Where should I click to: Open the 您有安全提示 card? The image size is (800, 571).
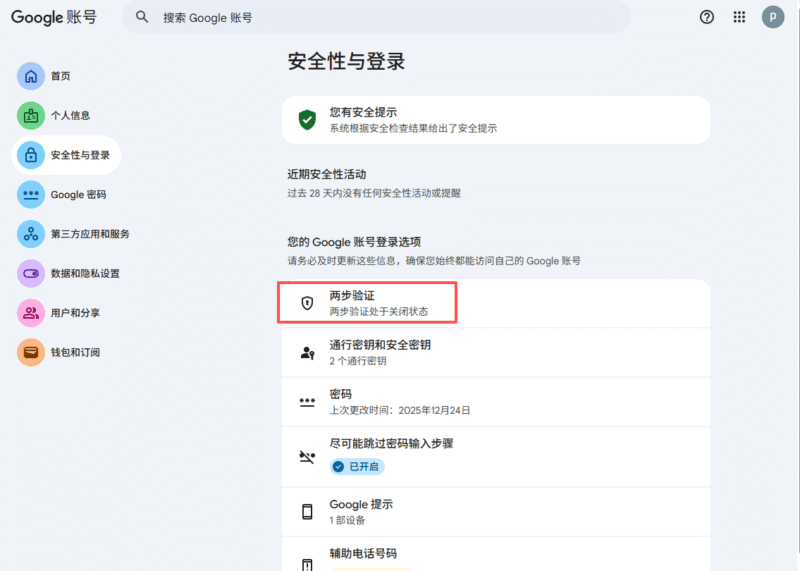click(x=496, y=120)
